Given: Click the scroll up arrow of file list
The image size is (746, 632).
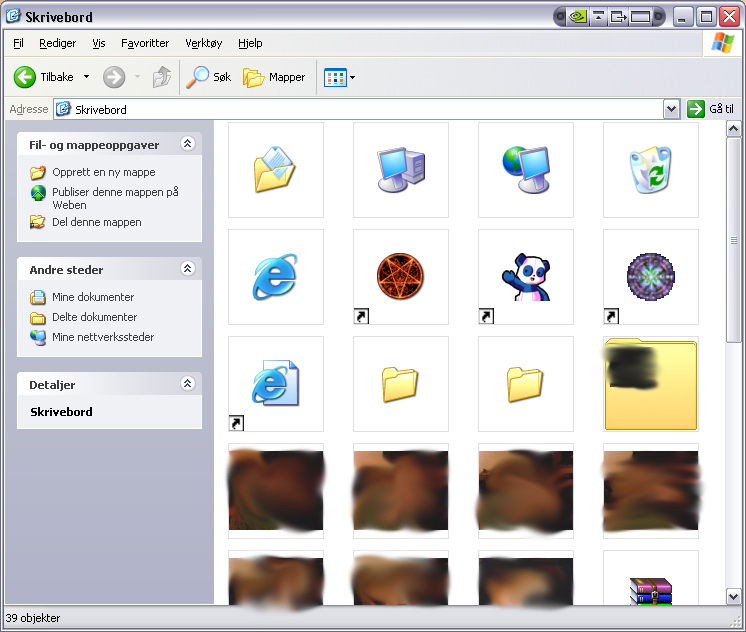Looking at the screenshot, I should pos(733,128).
